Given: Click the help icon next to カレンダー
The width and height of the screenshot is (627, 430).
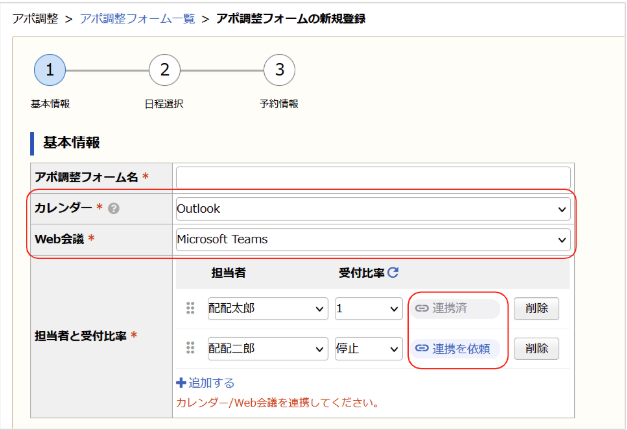Looking at the screenshot, I should click(113, 210).
